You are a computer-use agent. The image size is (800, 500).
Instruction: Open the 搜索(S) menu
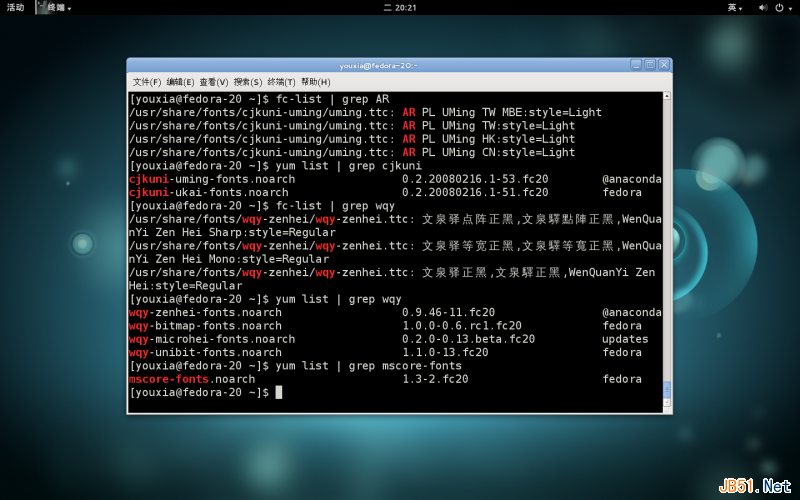[247, 82]
